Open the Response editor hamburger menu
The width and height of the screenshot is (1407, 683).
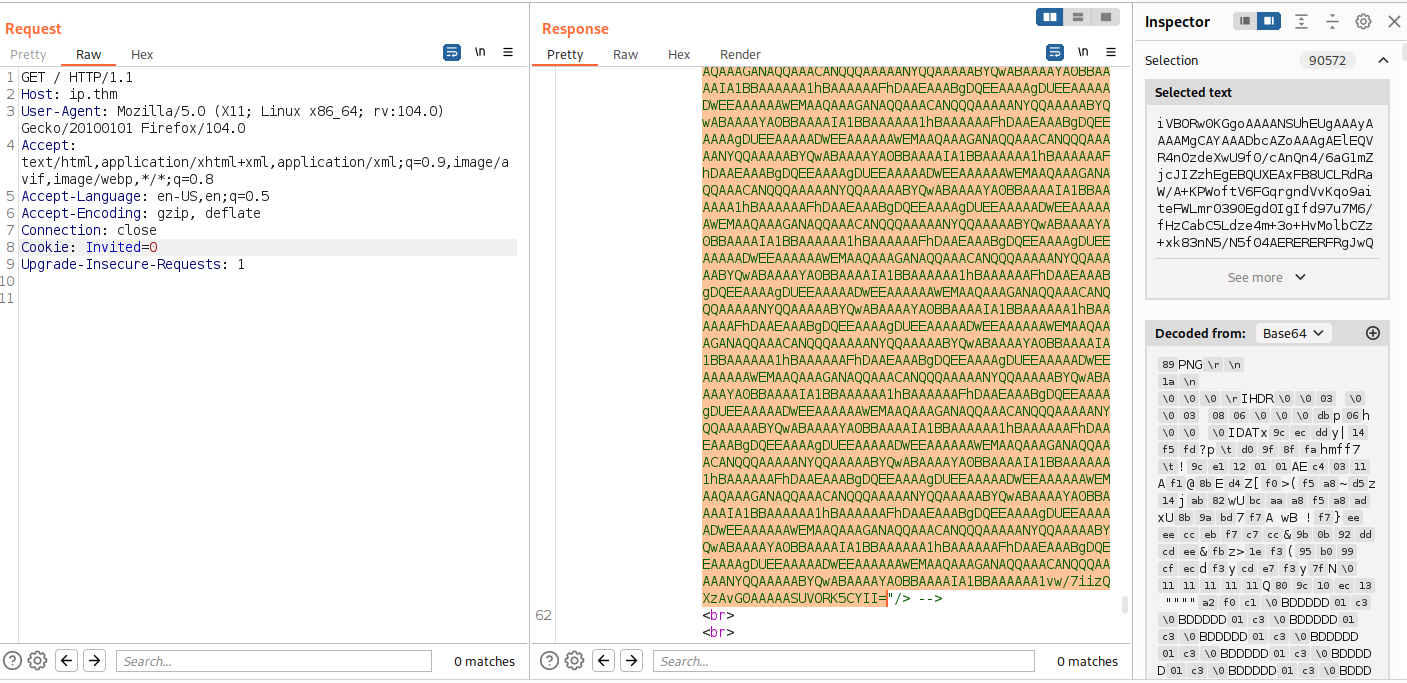(x=1110, y=52)
